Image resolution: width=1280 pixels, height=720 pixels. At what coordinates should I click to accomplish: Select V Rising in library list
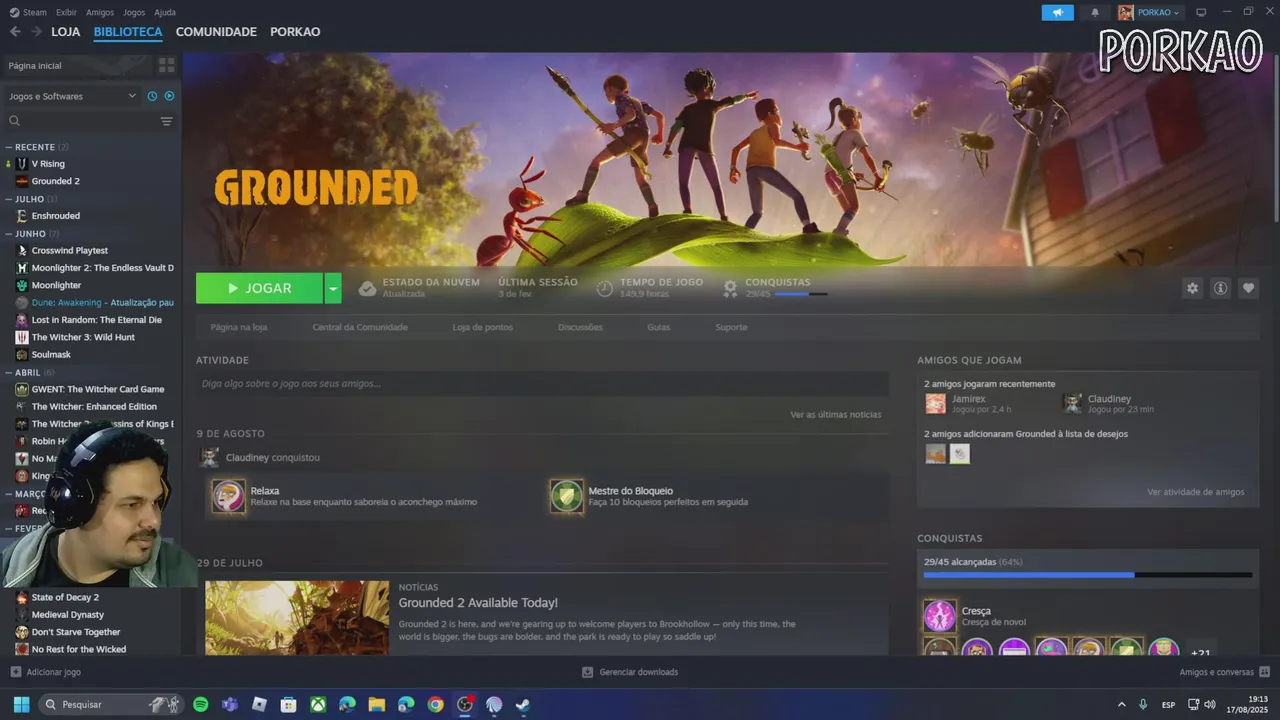click(x=48, y=164)
